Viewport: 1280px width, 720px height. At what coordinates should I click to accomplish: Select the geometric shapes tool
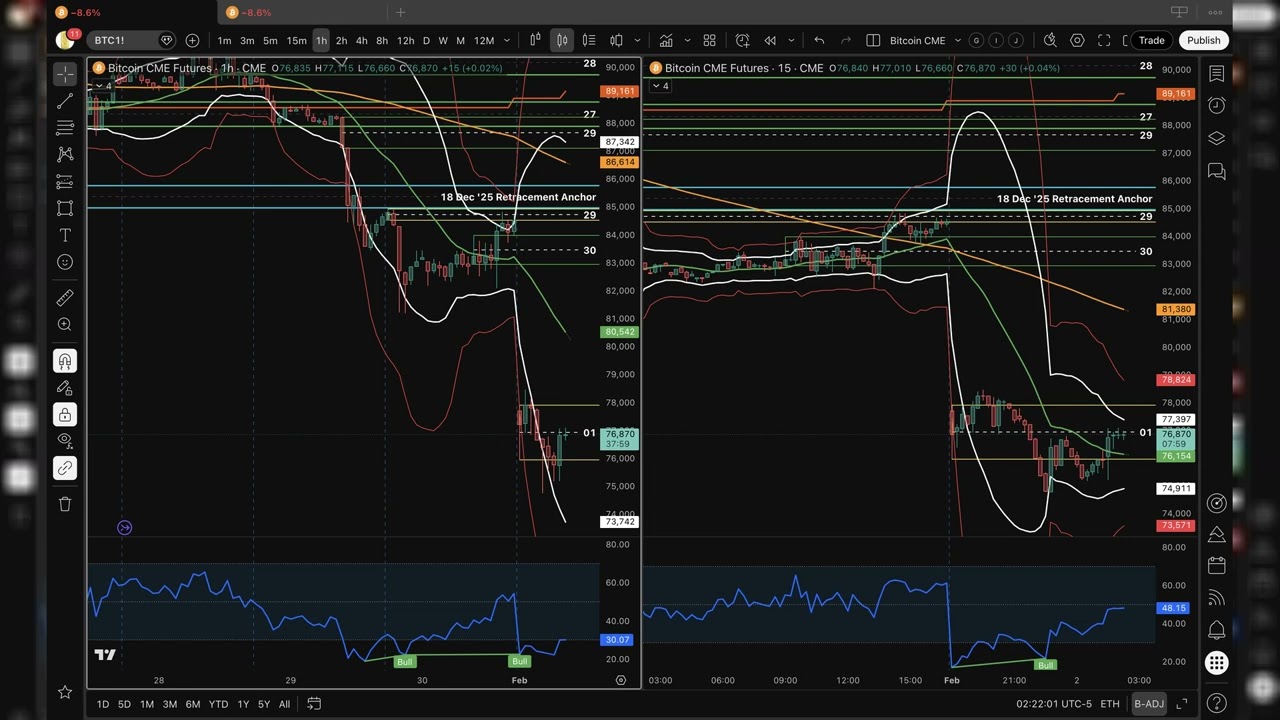point(65,208)
